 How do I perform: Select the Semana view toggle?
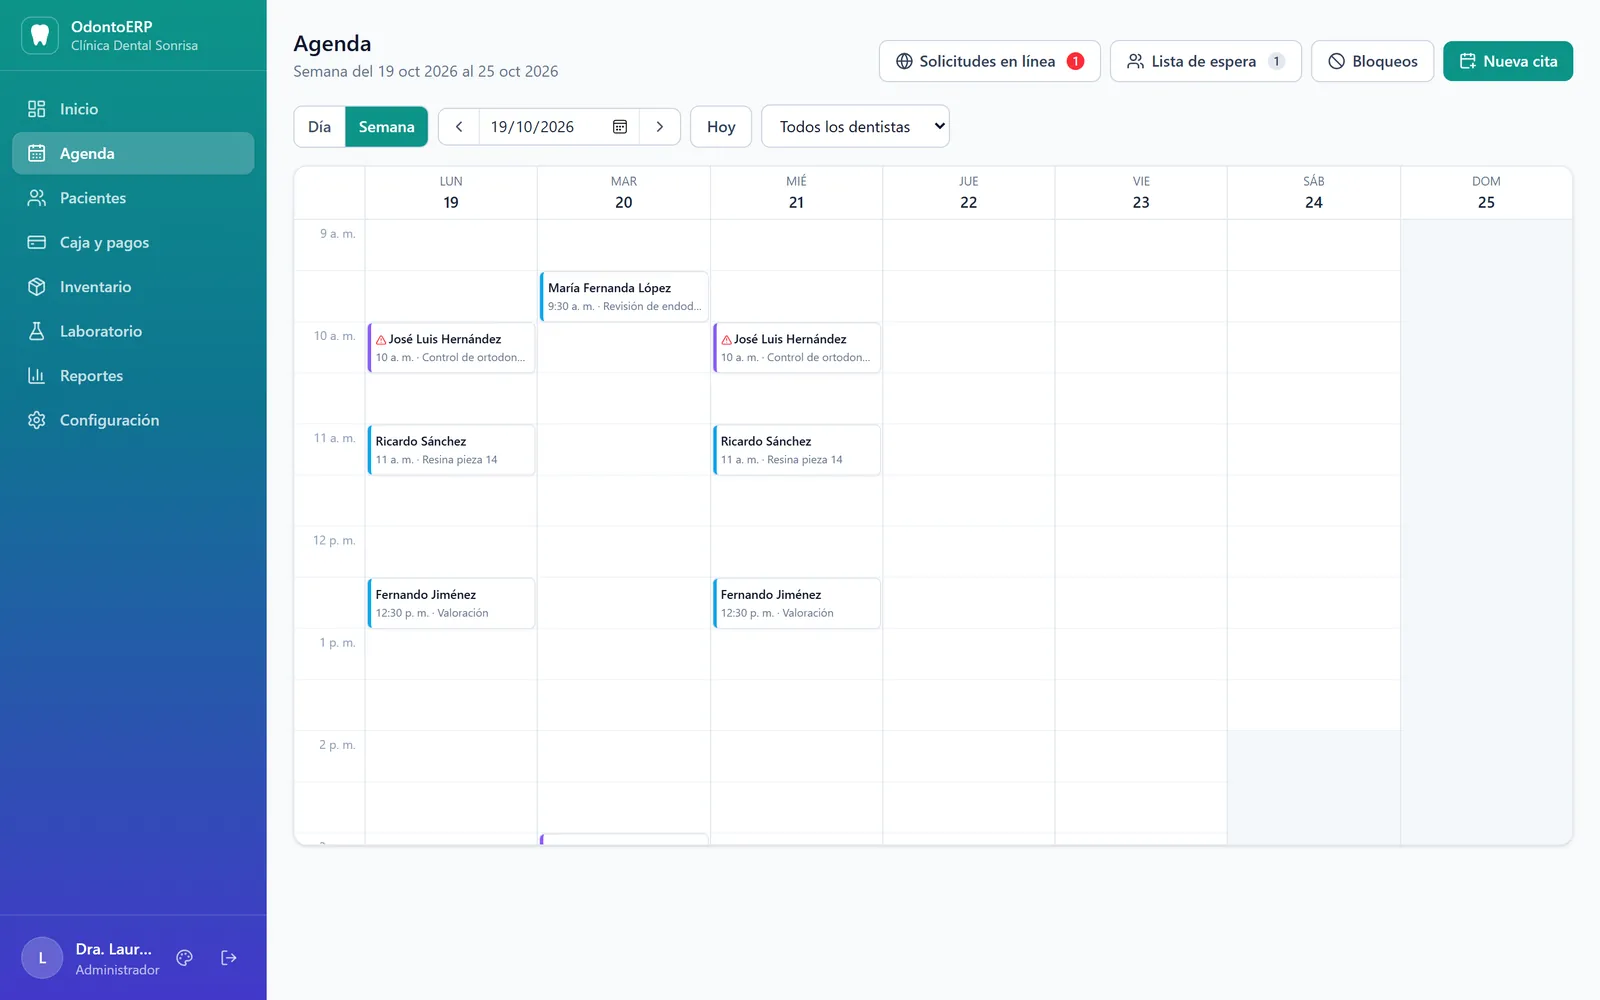pos(386,127)
